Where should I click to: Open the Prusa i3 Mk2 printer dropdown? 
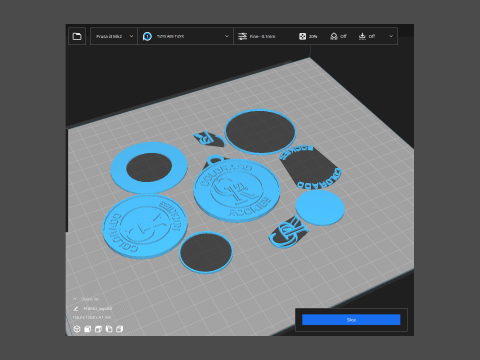click(114, 36)
